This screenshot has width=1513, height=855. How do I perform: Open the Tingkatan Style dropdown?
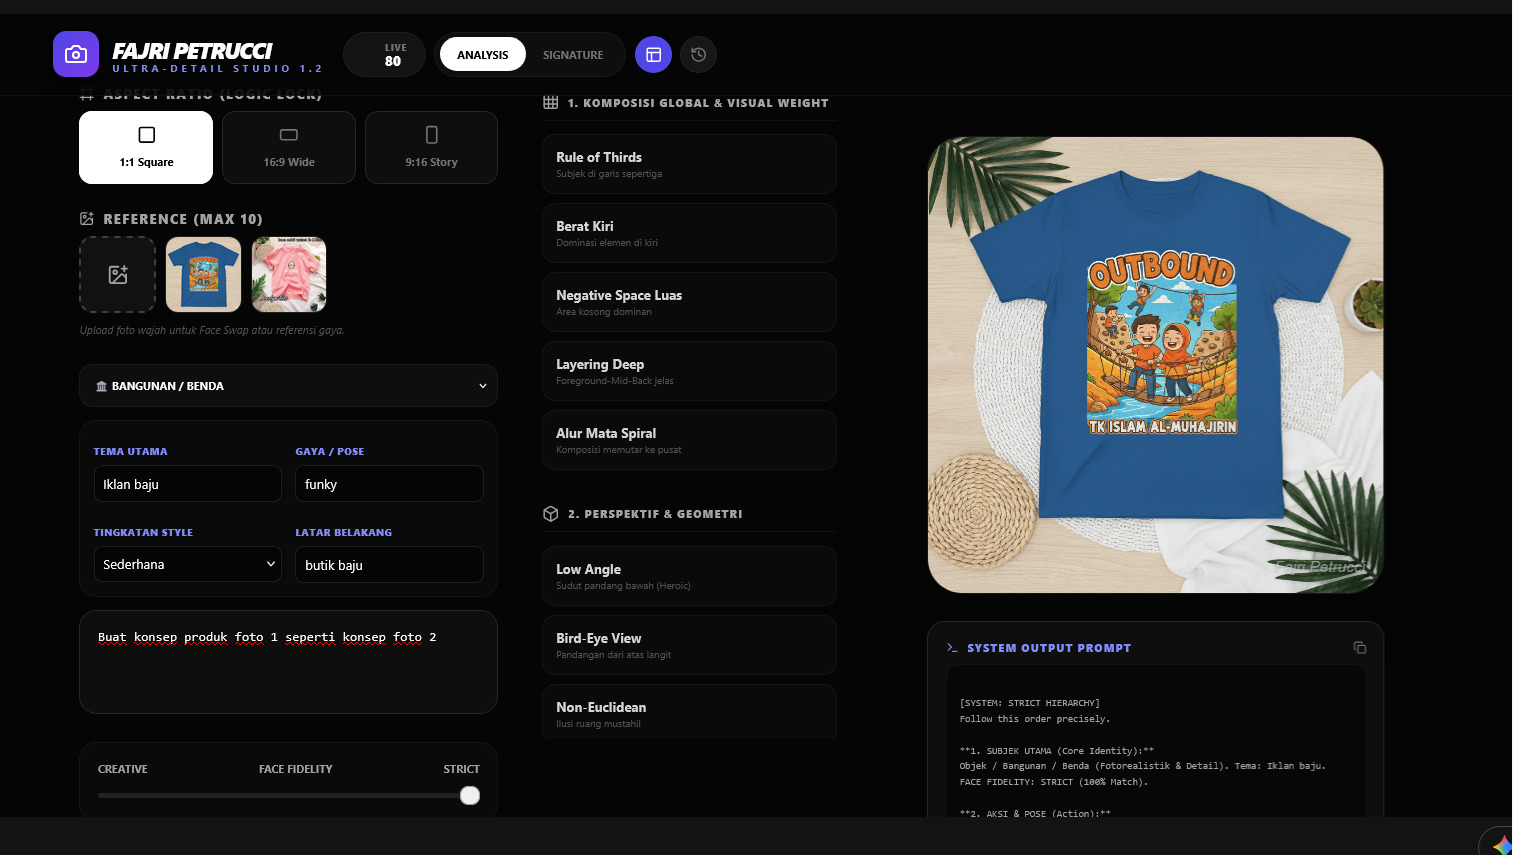[187, 564]
